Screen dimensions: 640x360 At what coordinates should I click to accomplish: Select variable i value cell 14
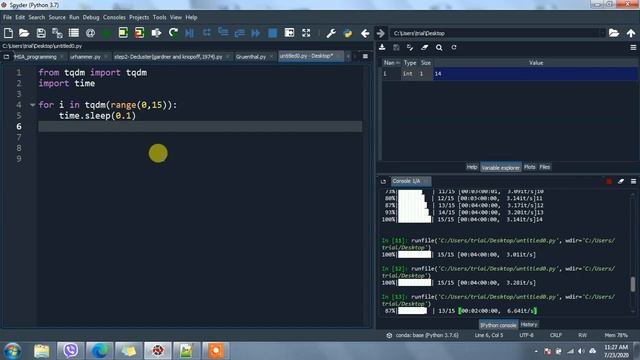coord(535,73)
